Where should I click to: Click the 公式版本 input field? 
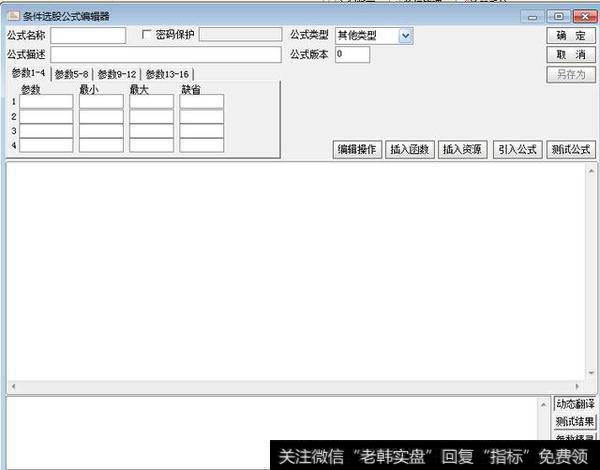tap(352, 54)
